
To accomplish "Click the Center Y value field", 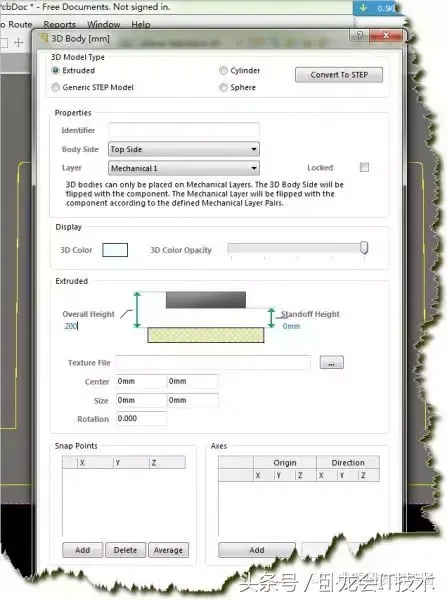I will pyautogui.click(x=193, y=381).
